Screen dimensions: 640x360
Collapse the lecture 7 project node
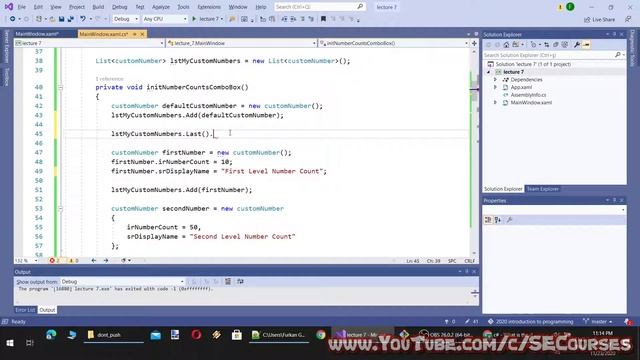point(489,72)
